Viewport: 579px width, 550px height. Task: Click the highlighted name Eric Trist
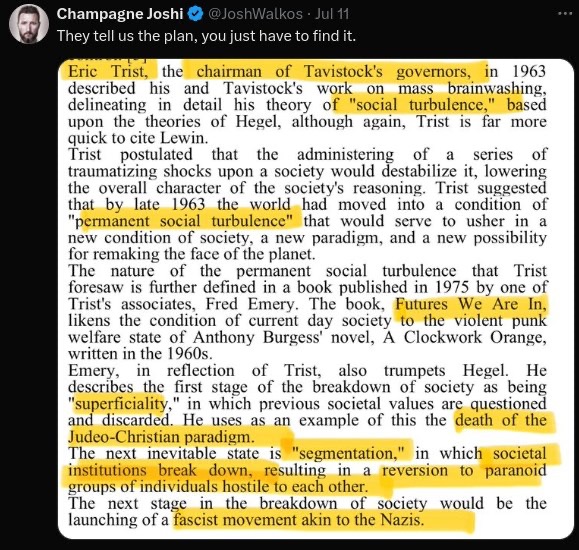pyautogui.click(x=108, y=71)
